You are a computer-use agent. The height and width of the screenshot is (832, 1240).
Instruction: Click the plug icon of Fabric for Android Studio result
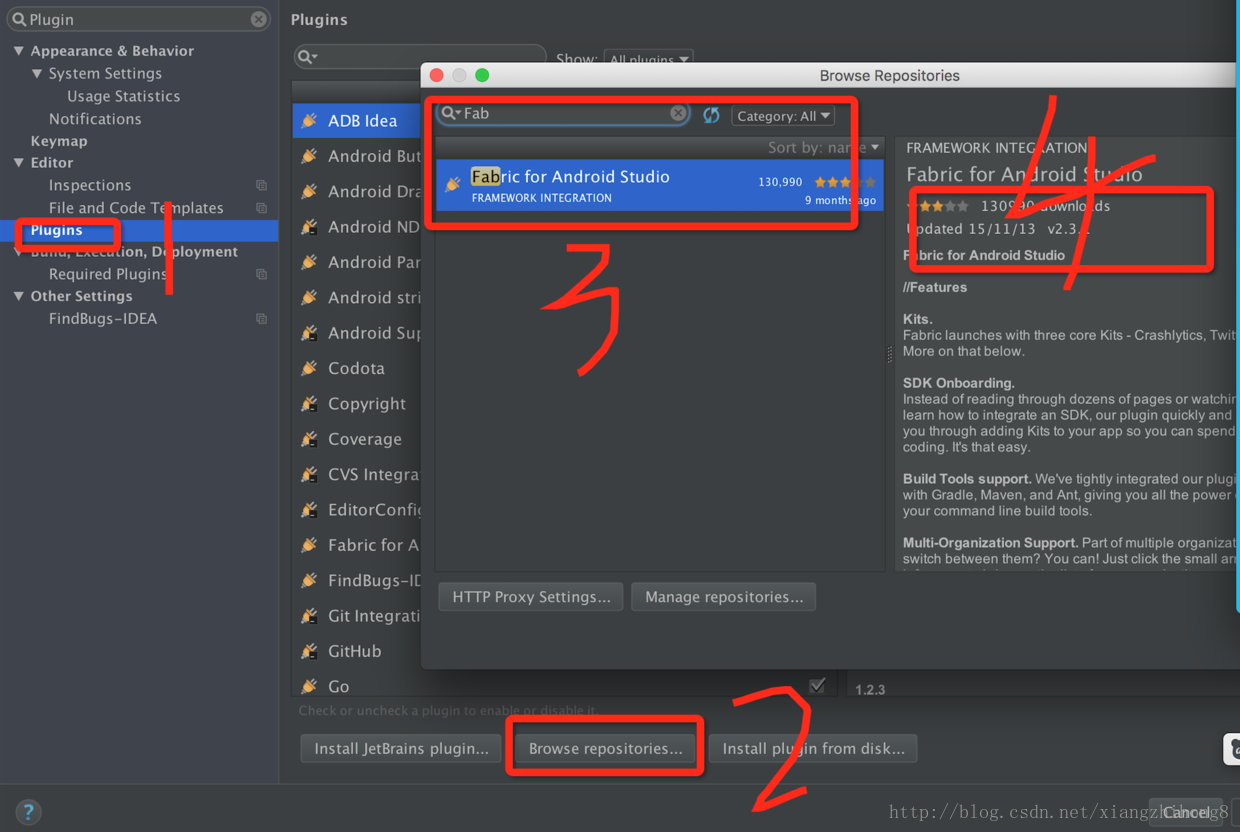click(x=453, y=184)
